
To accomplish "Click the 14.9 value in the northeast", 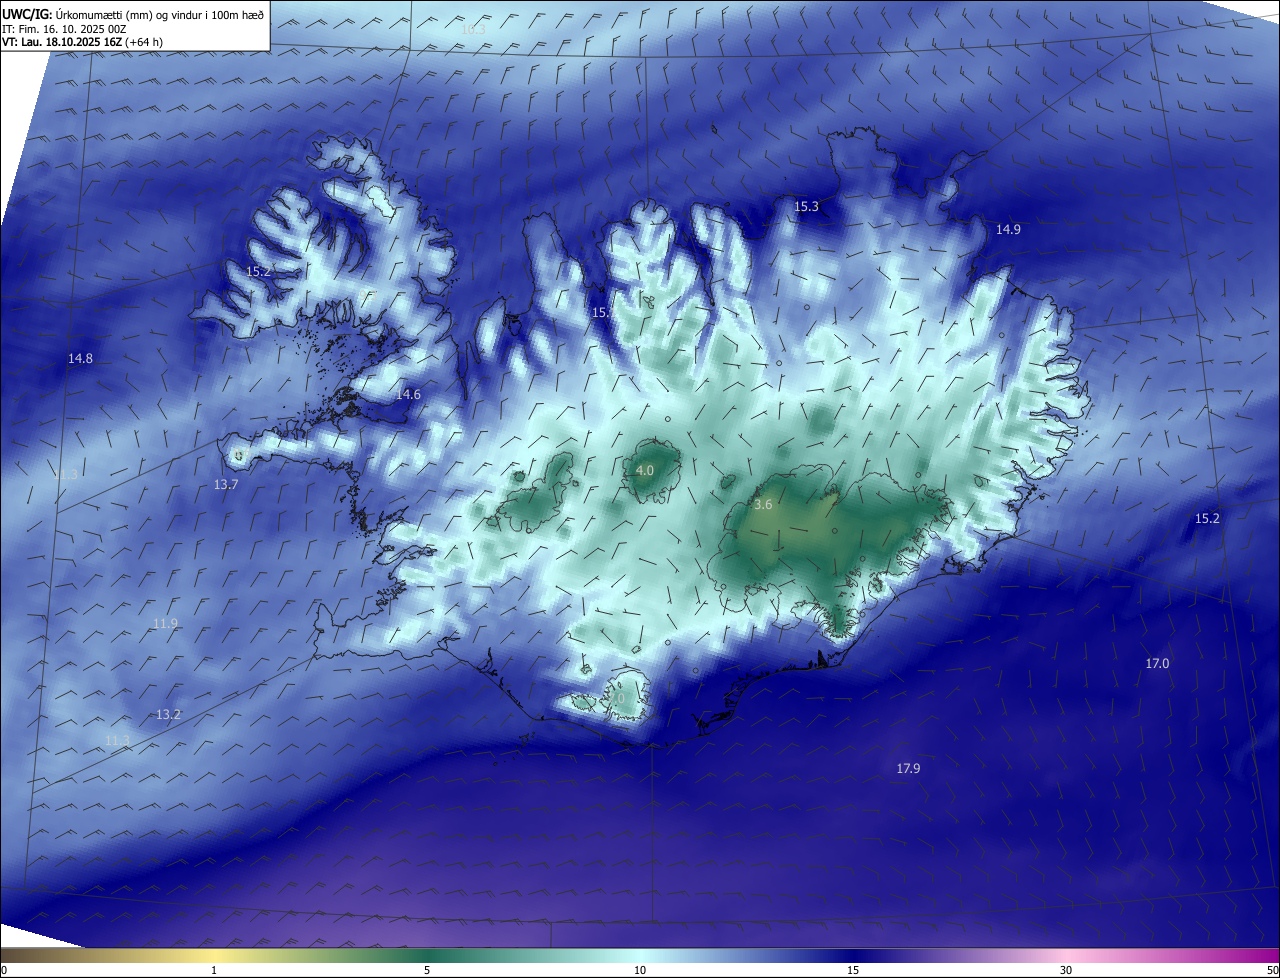I will click(1008, 230).
